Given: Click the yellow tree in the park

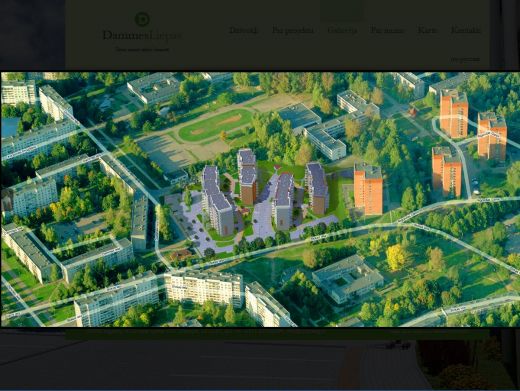Looking at the screenshot, I should pos(396,257).
